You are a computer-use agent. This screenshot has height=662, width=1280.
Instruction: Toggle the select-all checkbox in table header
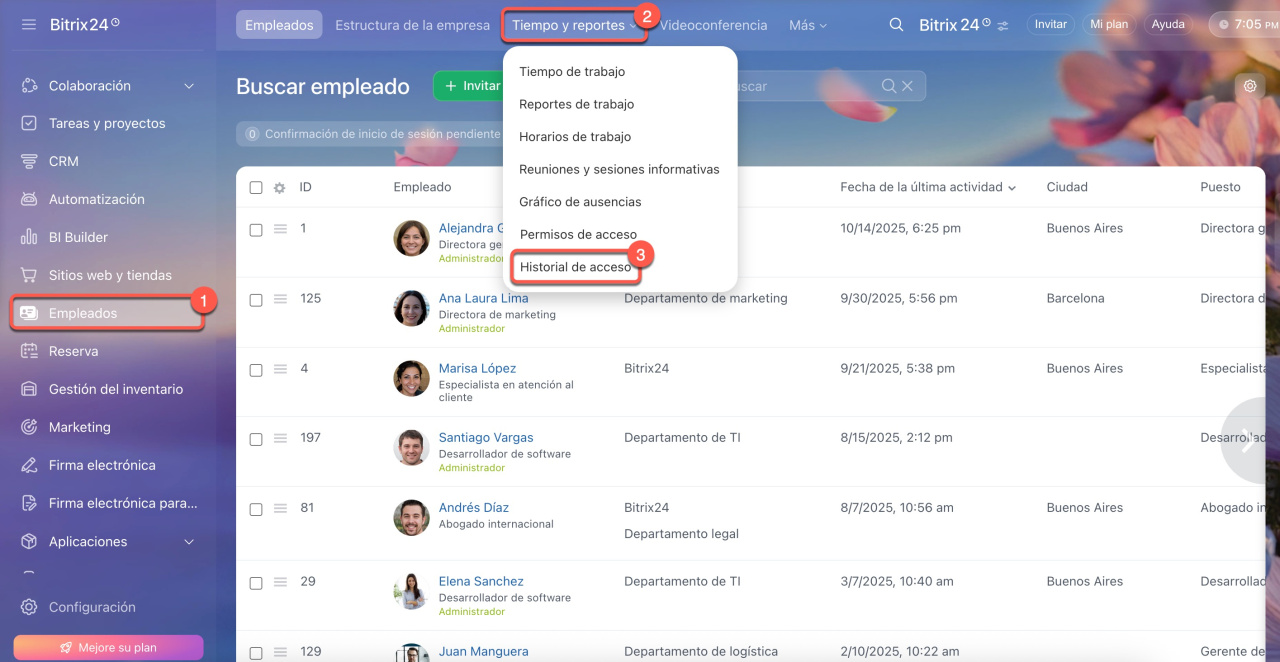point(256,188)
